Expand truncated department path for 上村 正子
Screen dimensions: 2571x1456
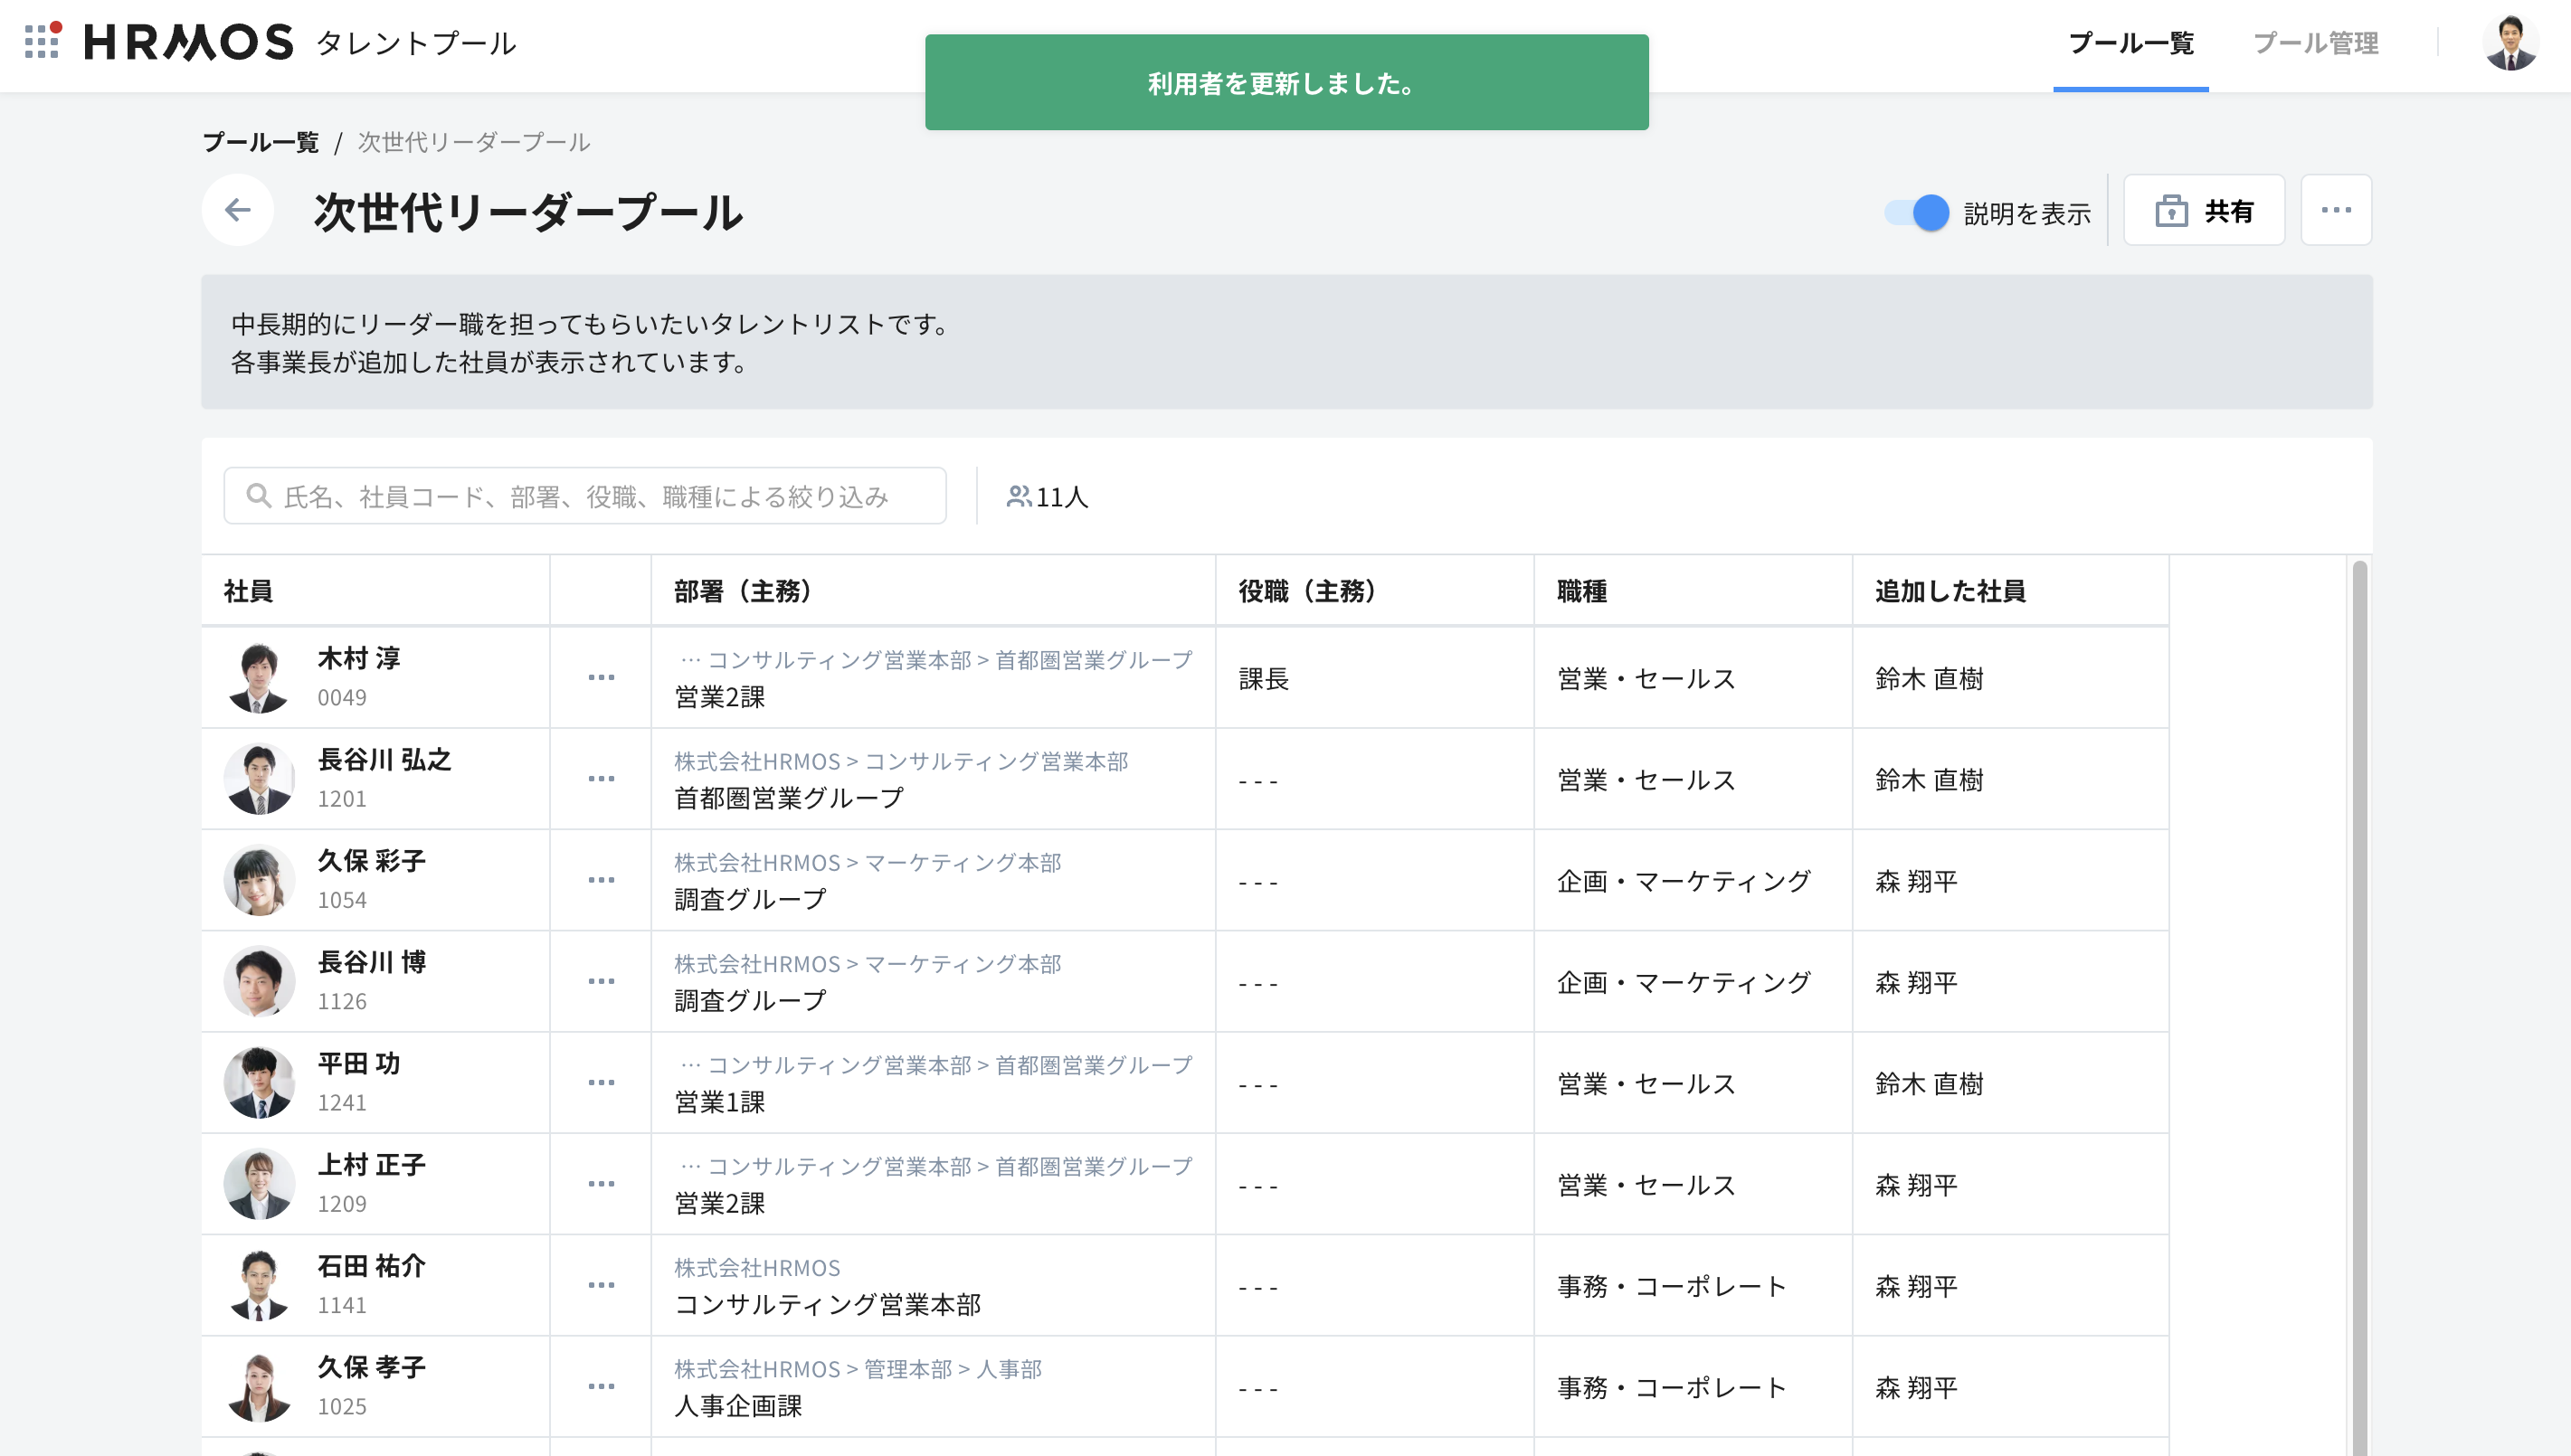(690, 1166)
